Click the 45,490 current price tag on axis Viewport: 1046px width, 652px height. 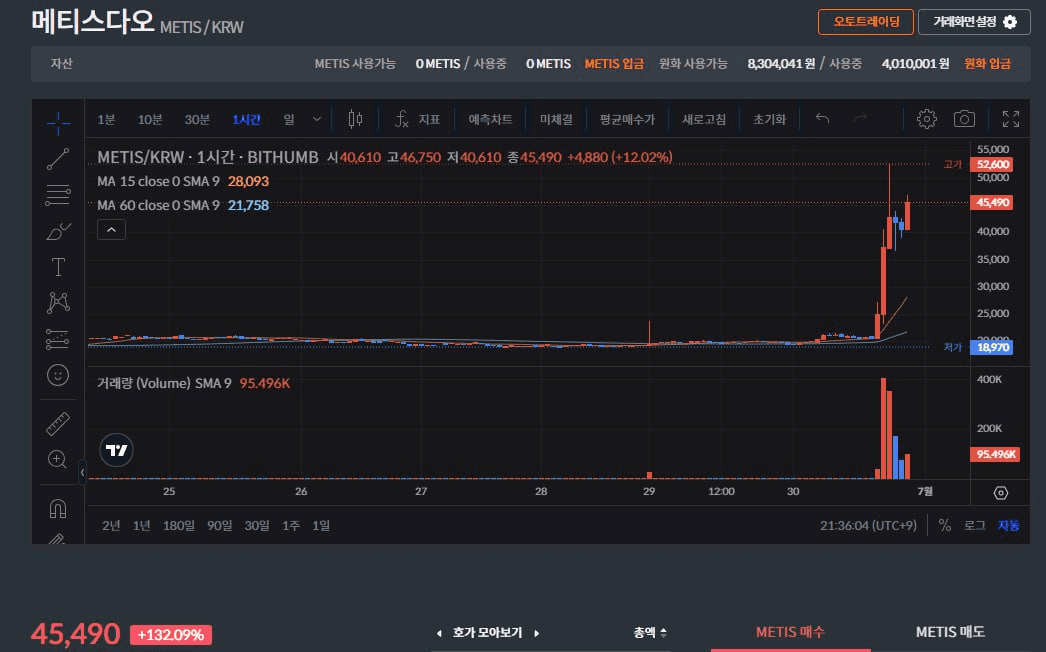[993, 202]
